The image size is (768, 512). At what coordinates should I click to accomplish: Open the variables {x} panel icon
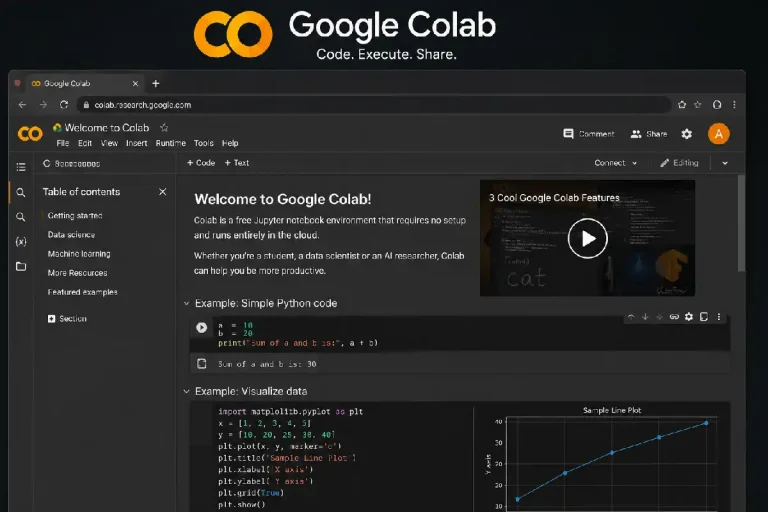[x=21, y=242]
